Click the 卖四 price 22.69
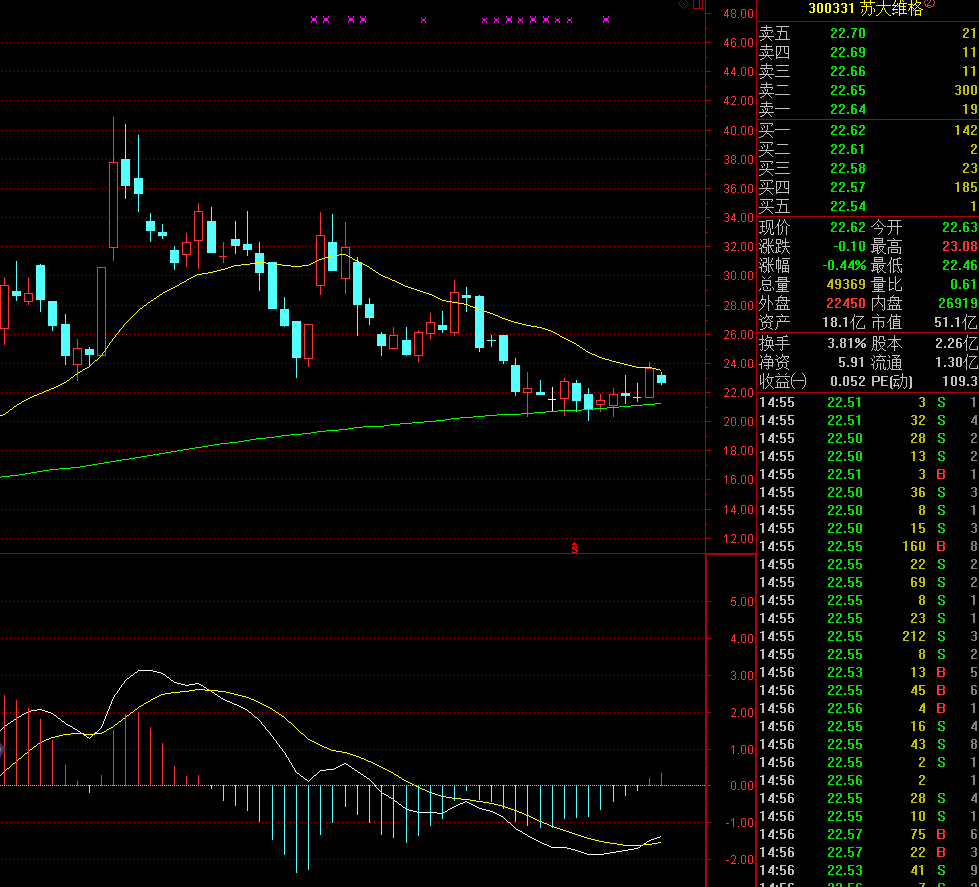The image size is (979, 887). (x=847, y=52)
